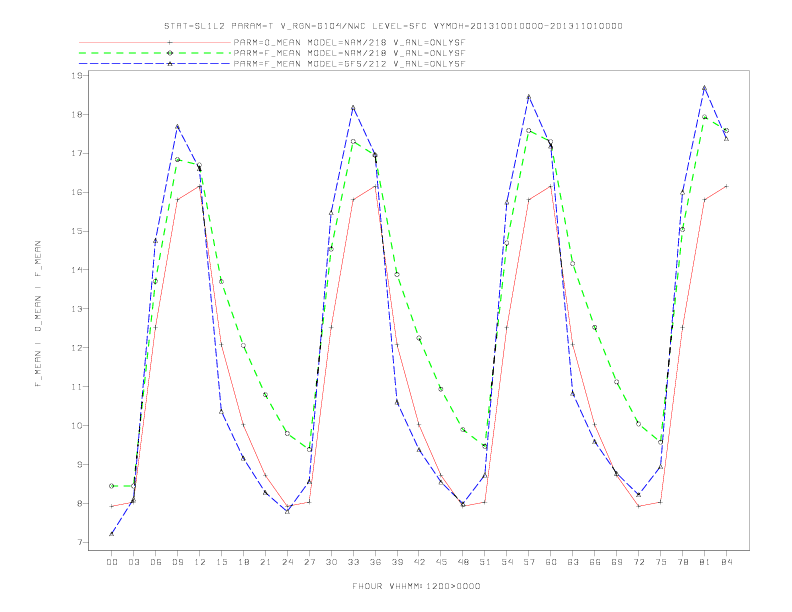Select the green F_MEAN NAM/218 legend label
This screenshot has width=792, height=612.
[349, 53]
